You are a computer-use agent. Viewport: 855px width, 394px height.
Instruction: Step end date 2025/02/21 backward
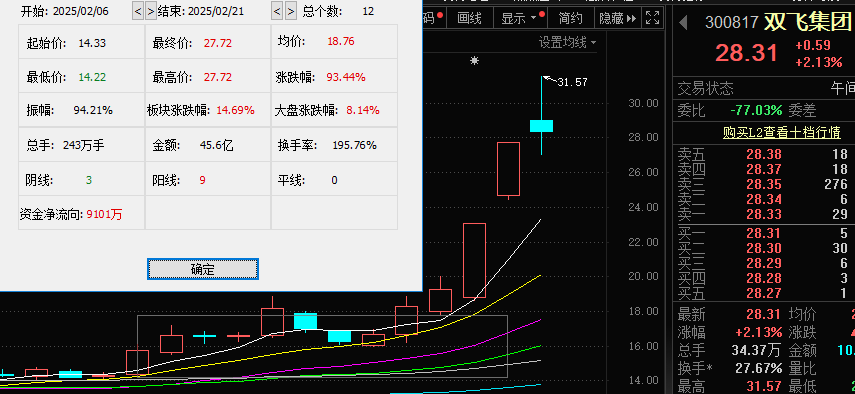pos(277,11)
